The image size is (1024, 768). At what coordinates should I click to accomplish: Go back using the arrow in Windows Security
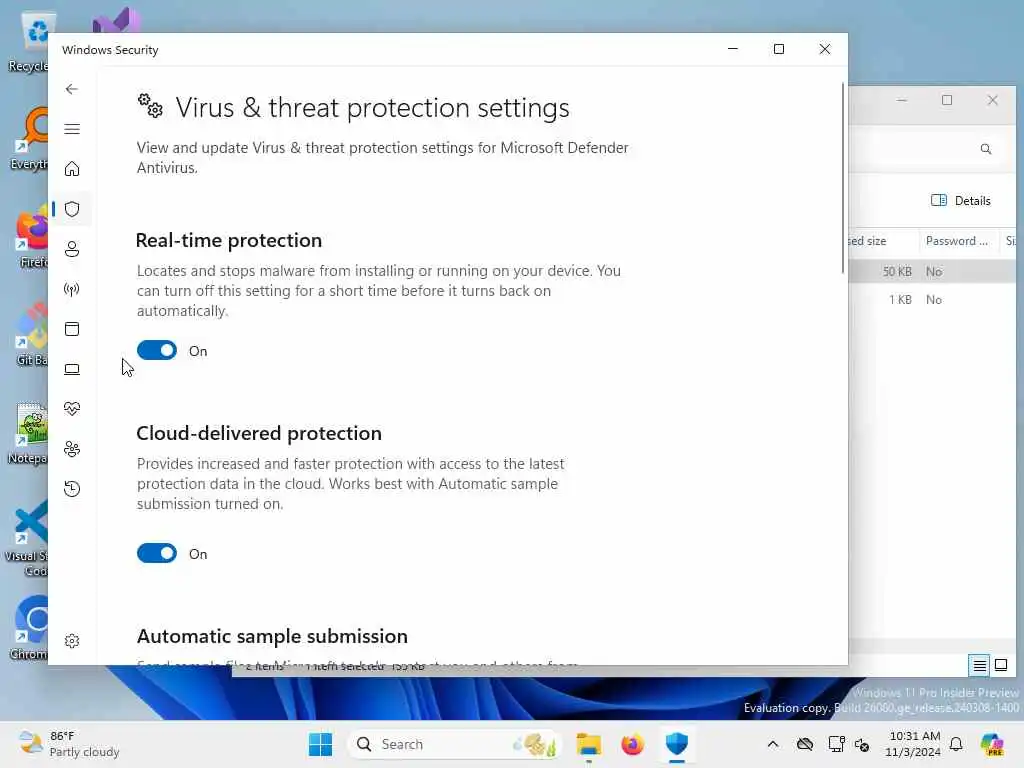point(72,89)
